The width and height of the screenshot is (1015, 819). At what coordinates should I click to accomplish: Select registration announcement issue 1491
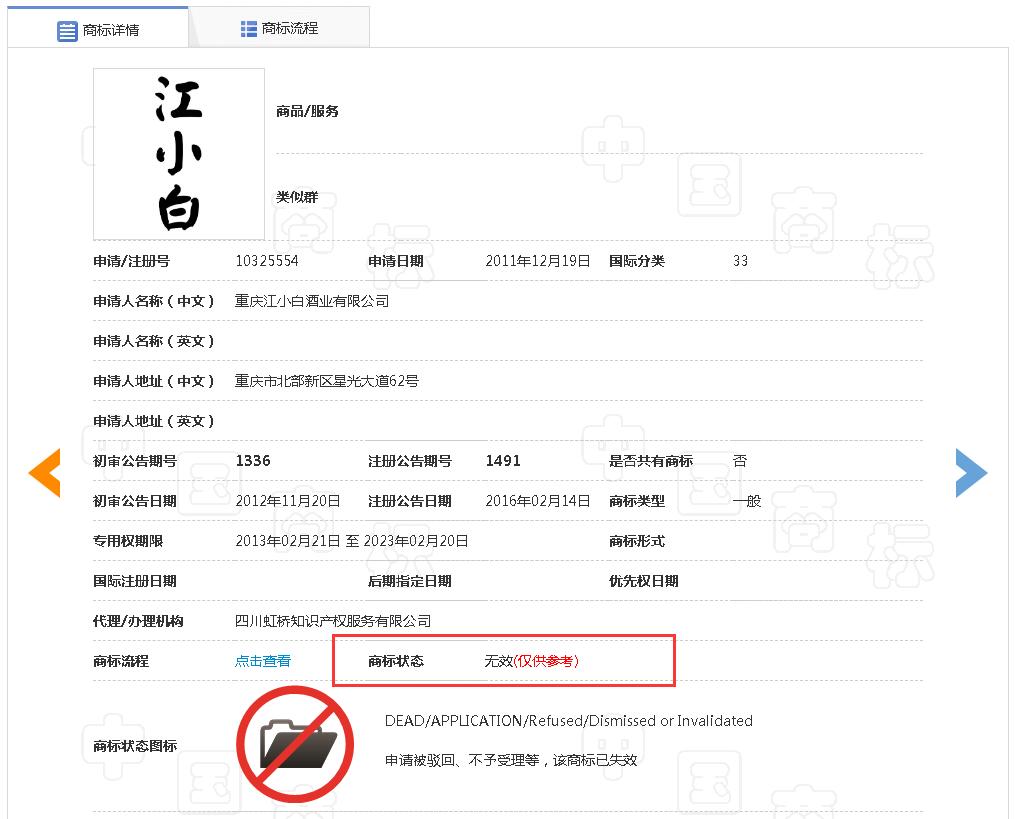click(x=503, y=461)
